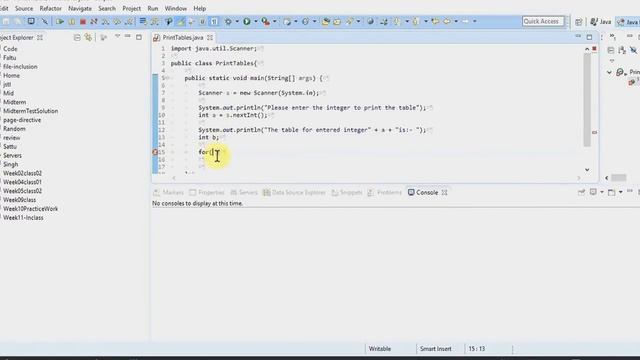Toggle the Block Selection Mode icon
The height and width of the screenshot is (360, 640).
(202, 21)
